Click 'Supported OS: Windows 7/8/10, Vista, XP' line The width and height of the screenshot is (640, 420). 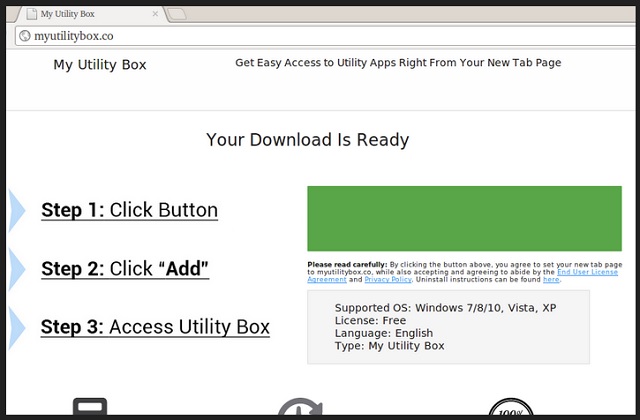[x=445, y=308]
